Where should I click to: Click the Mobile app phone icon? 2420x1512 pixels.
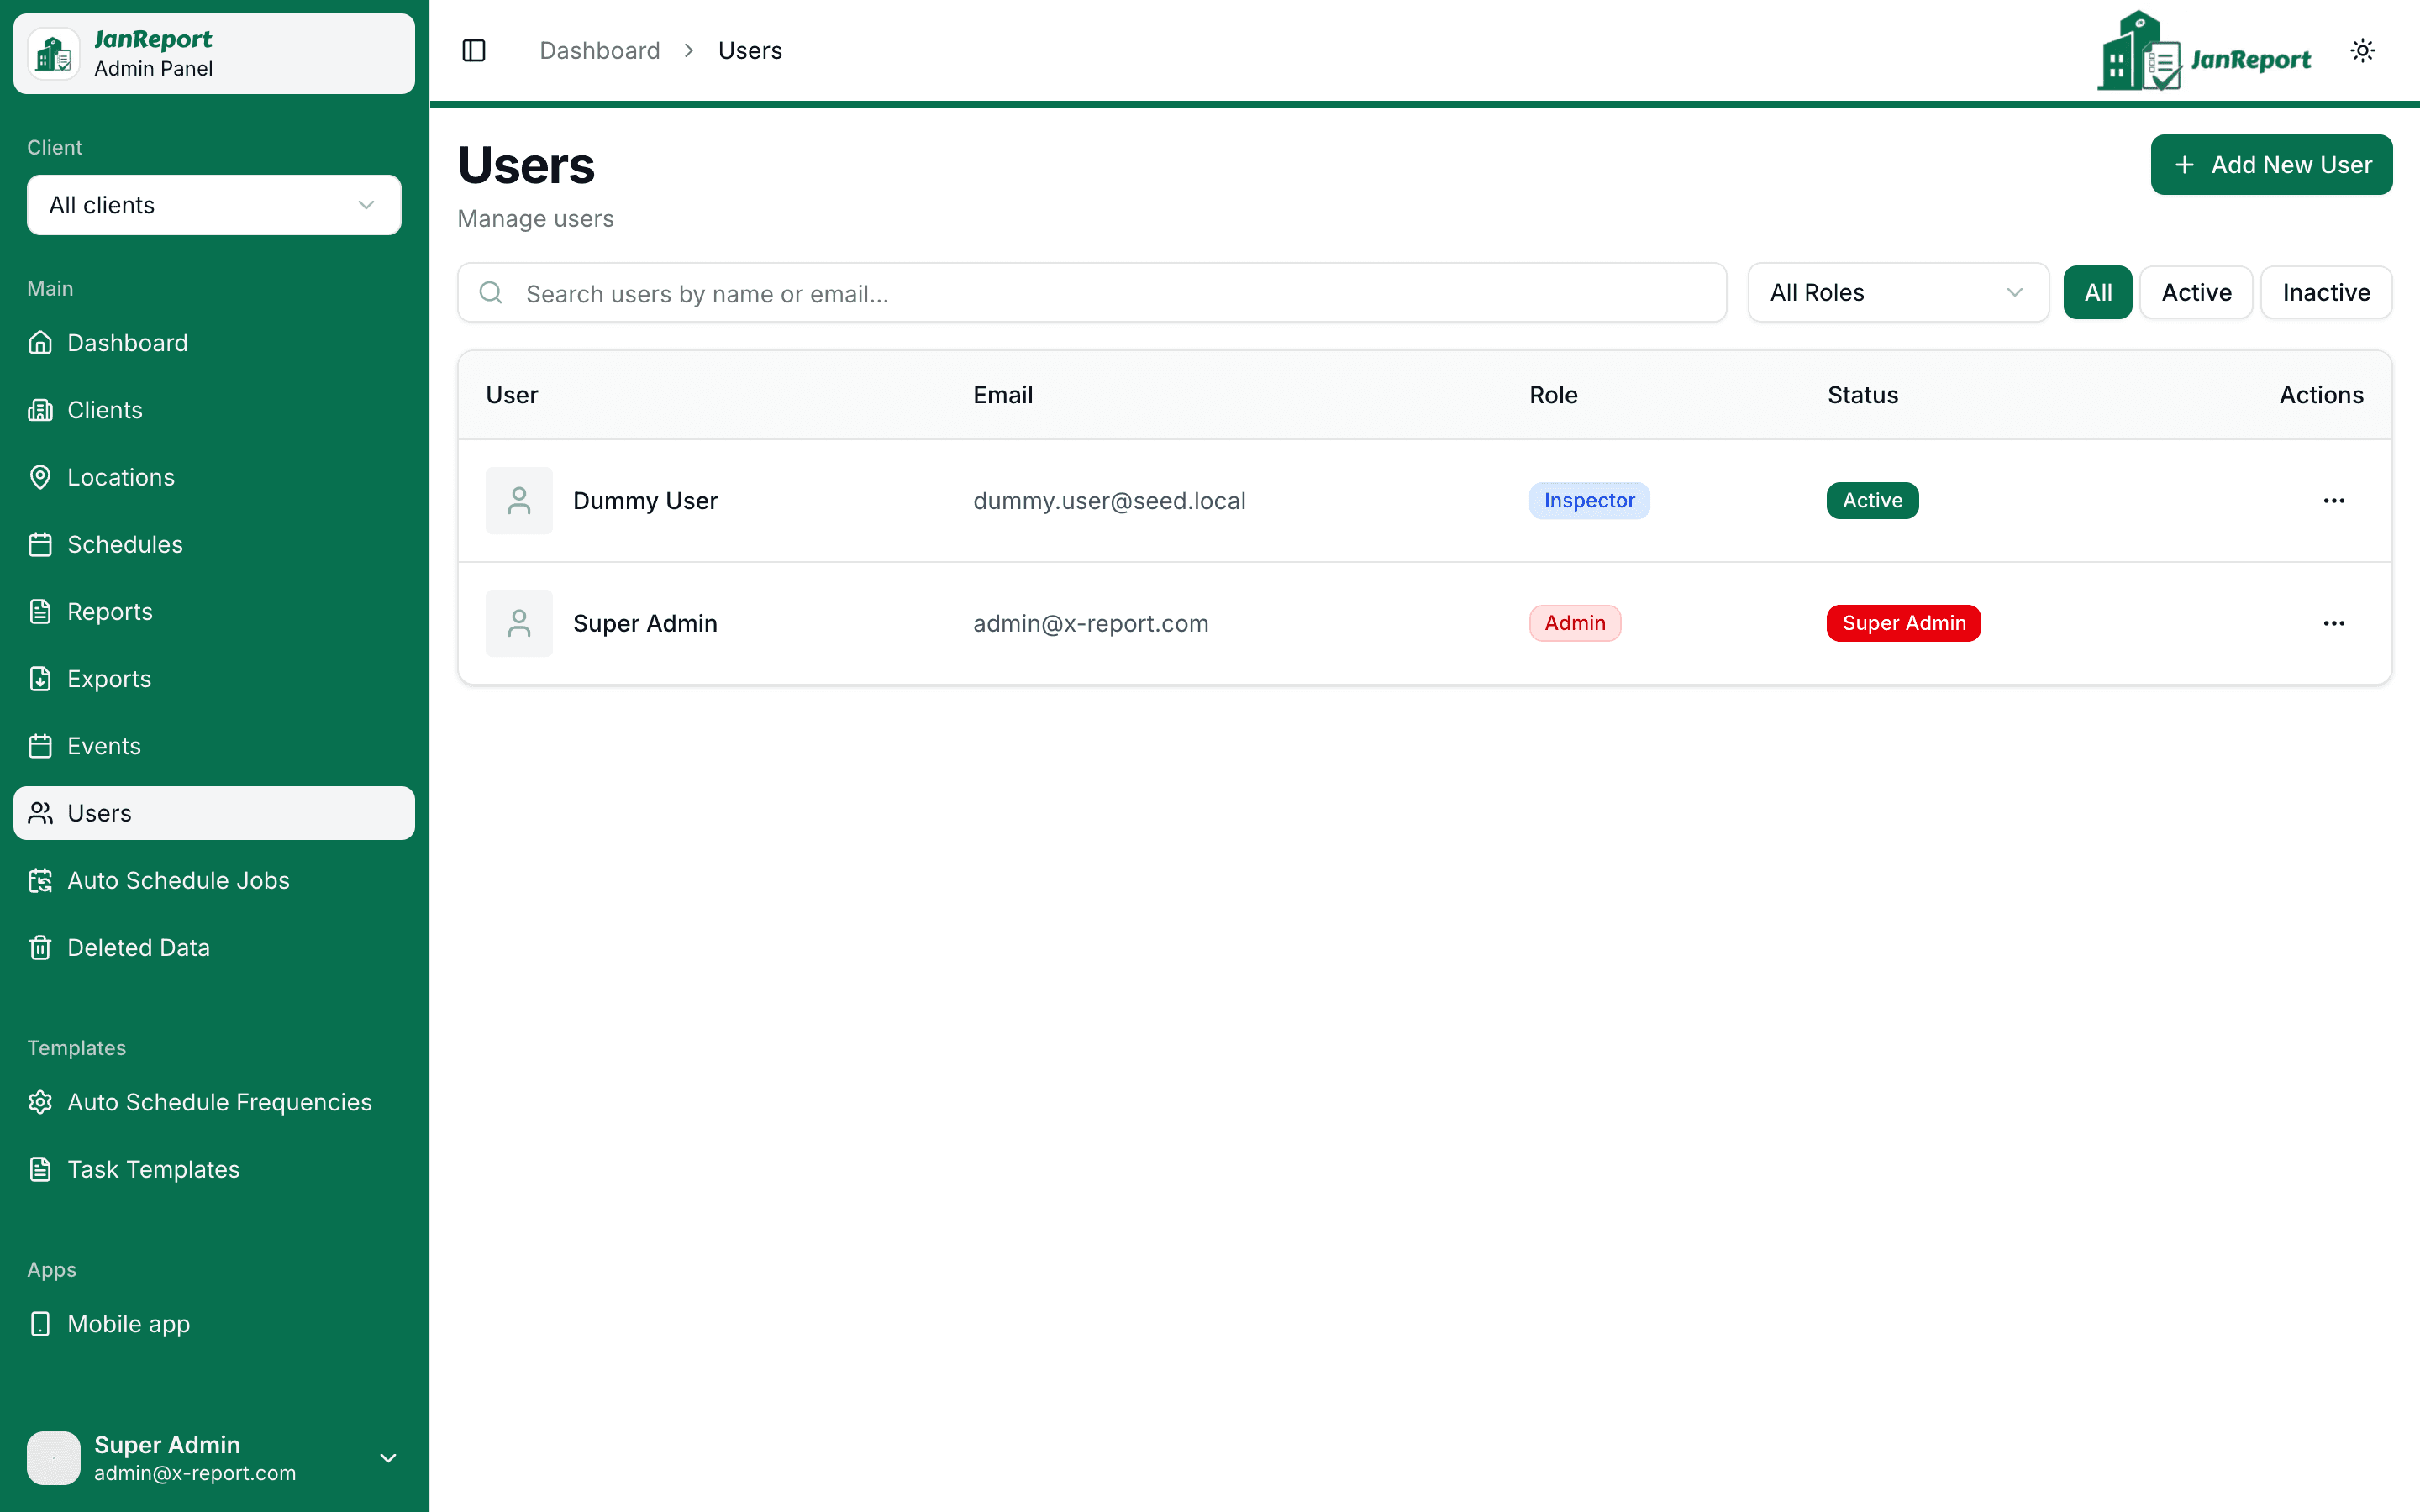[x=40, y=1324]
